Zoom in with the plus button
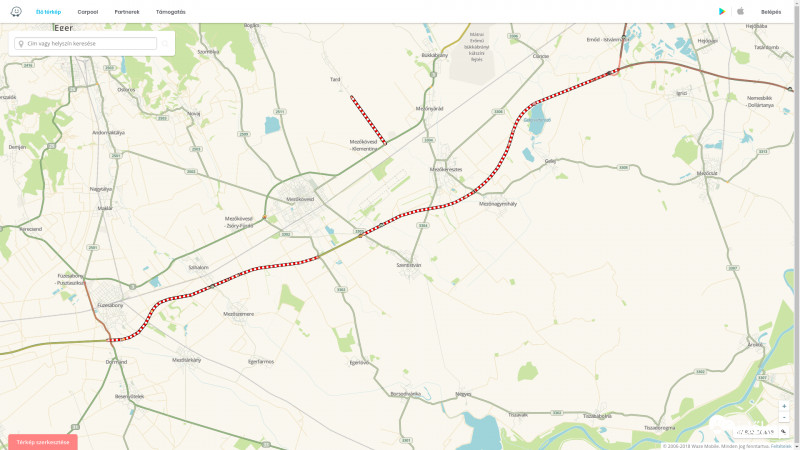Image resolution: width=800 pixels, height=450 pixels. click(x=784, y=407)
